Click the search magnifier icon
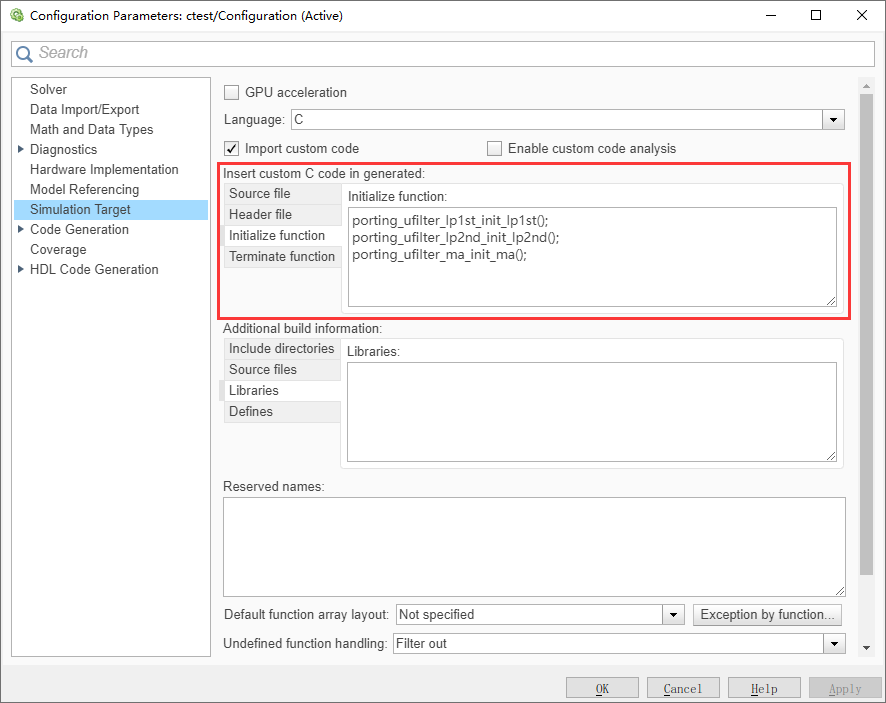 [24, 54]
